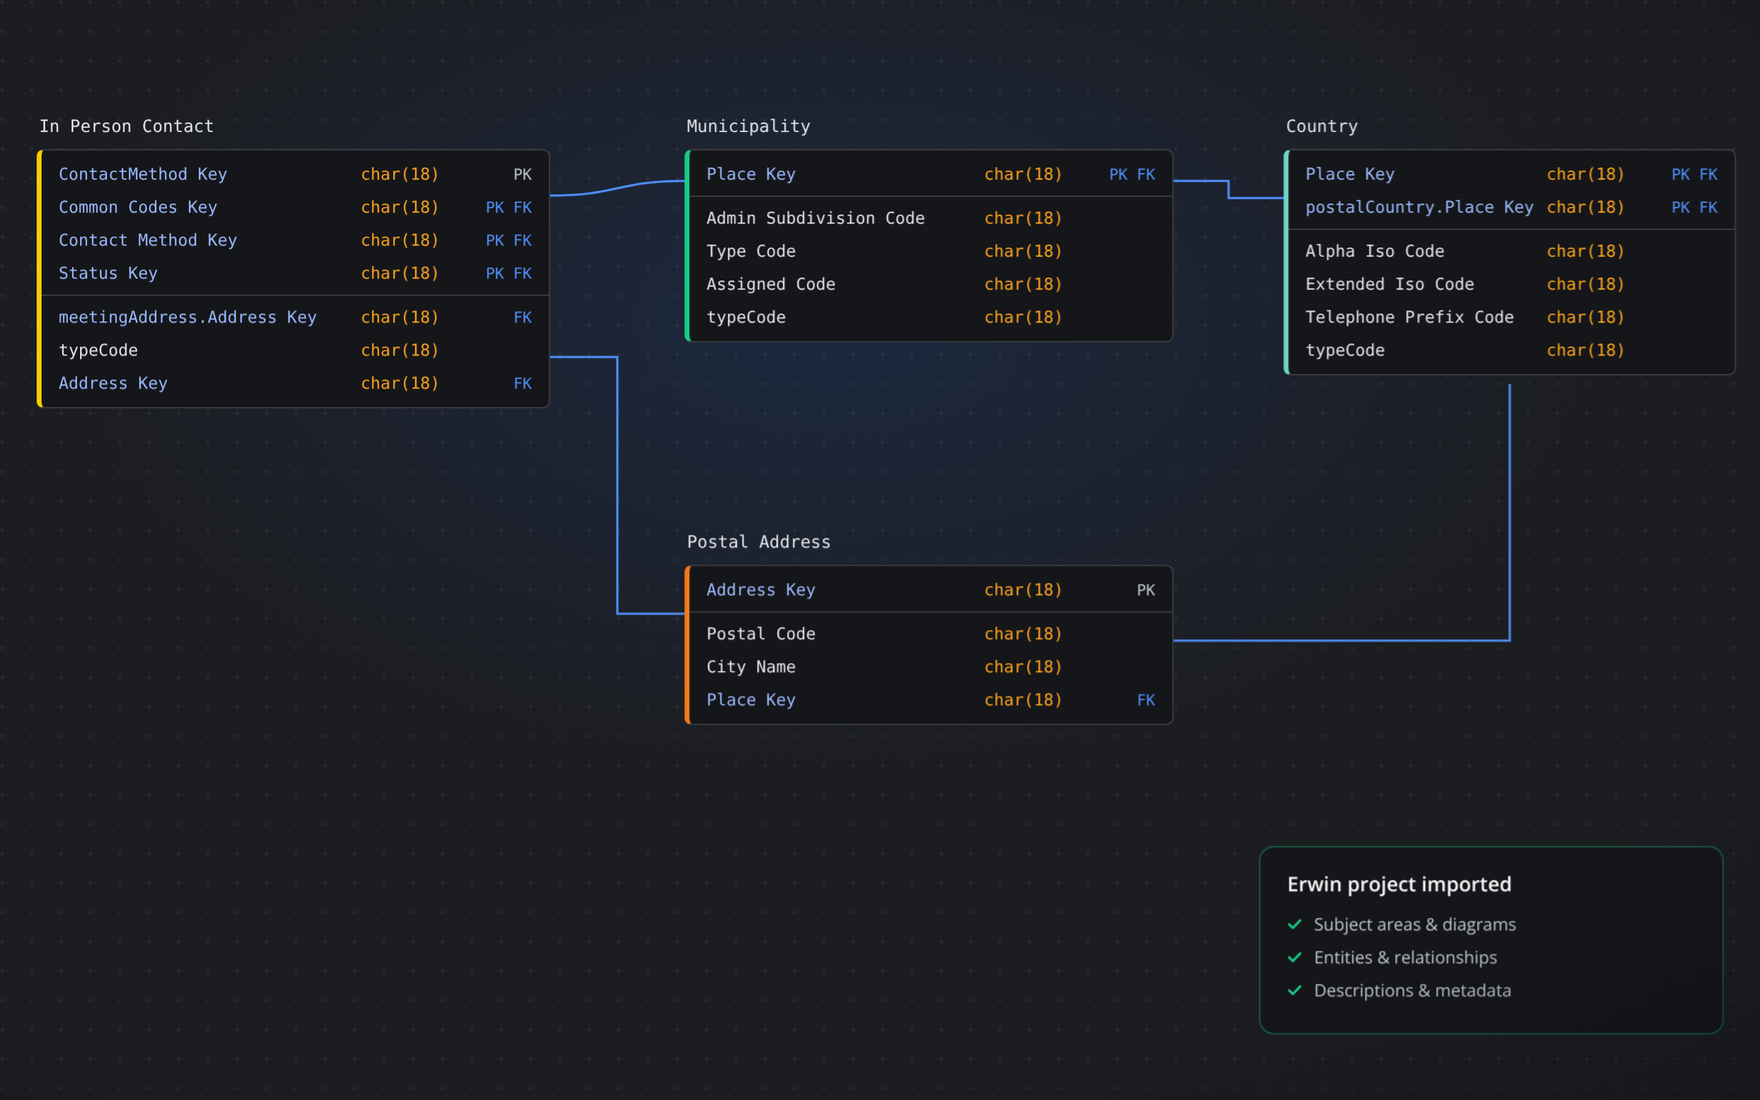Click the Contact Method Key attribute
The width and height of the screenshot is (1760, 1100).
[295, 240]
